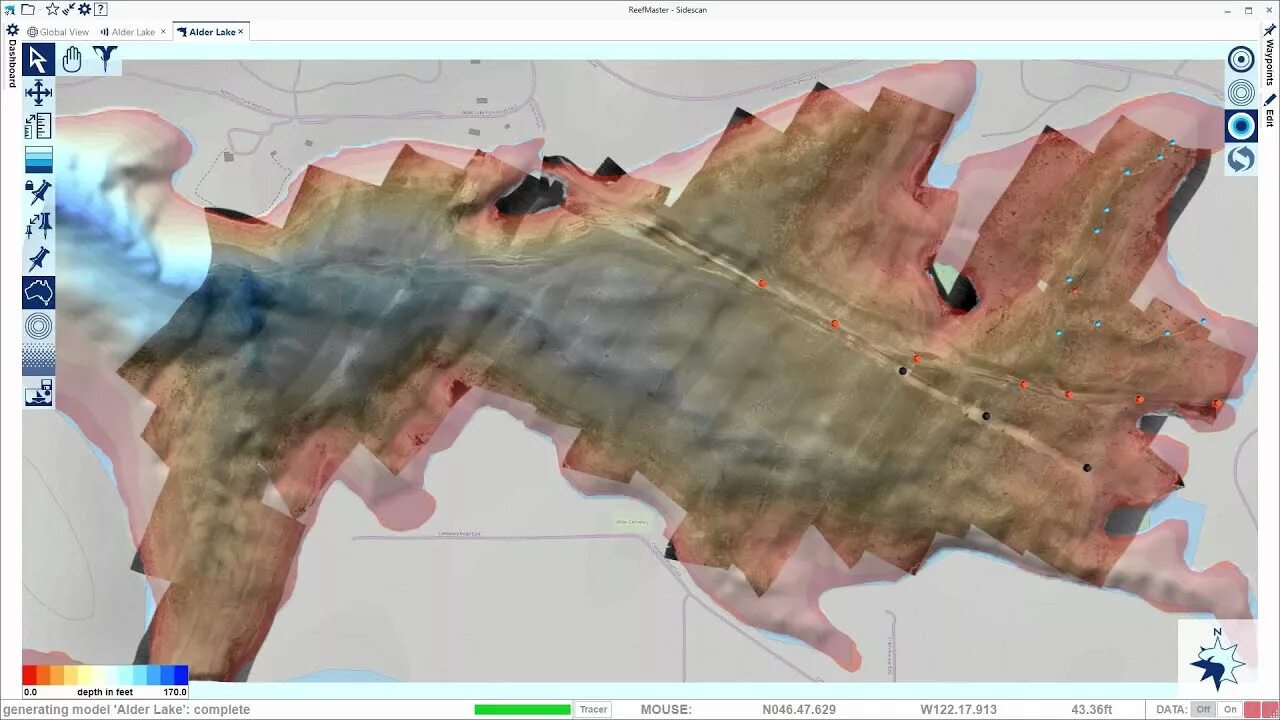Open the Alder Lake sonar tab
This screenshot has width=1280, height=720.
tap(133, 31)
